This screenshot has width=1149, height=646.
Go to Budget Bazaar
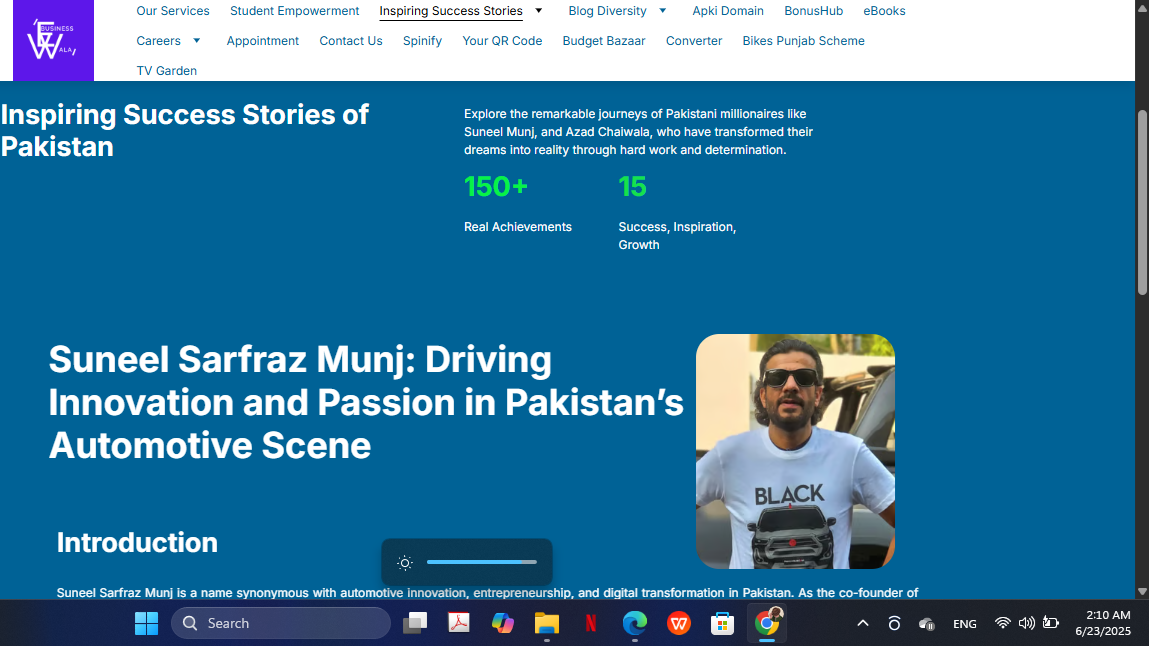(604, 41)
